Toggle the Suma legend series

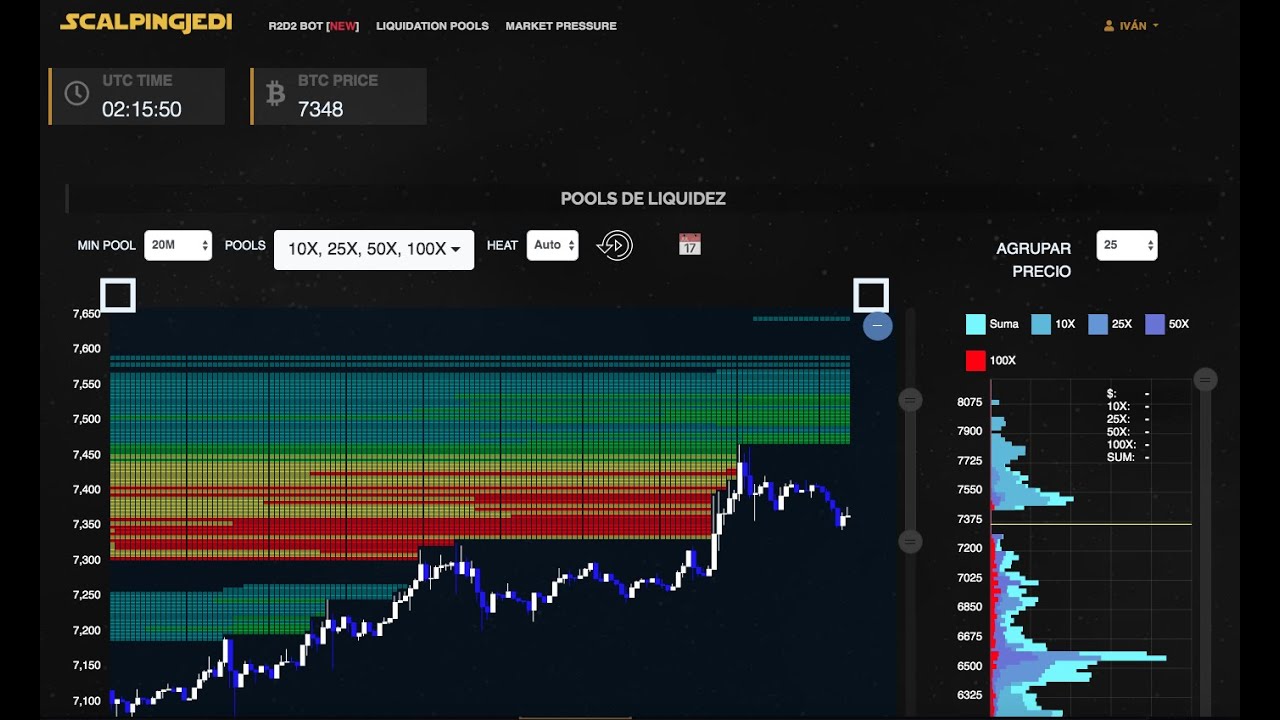click(x=992, y=324)
